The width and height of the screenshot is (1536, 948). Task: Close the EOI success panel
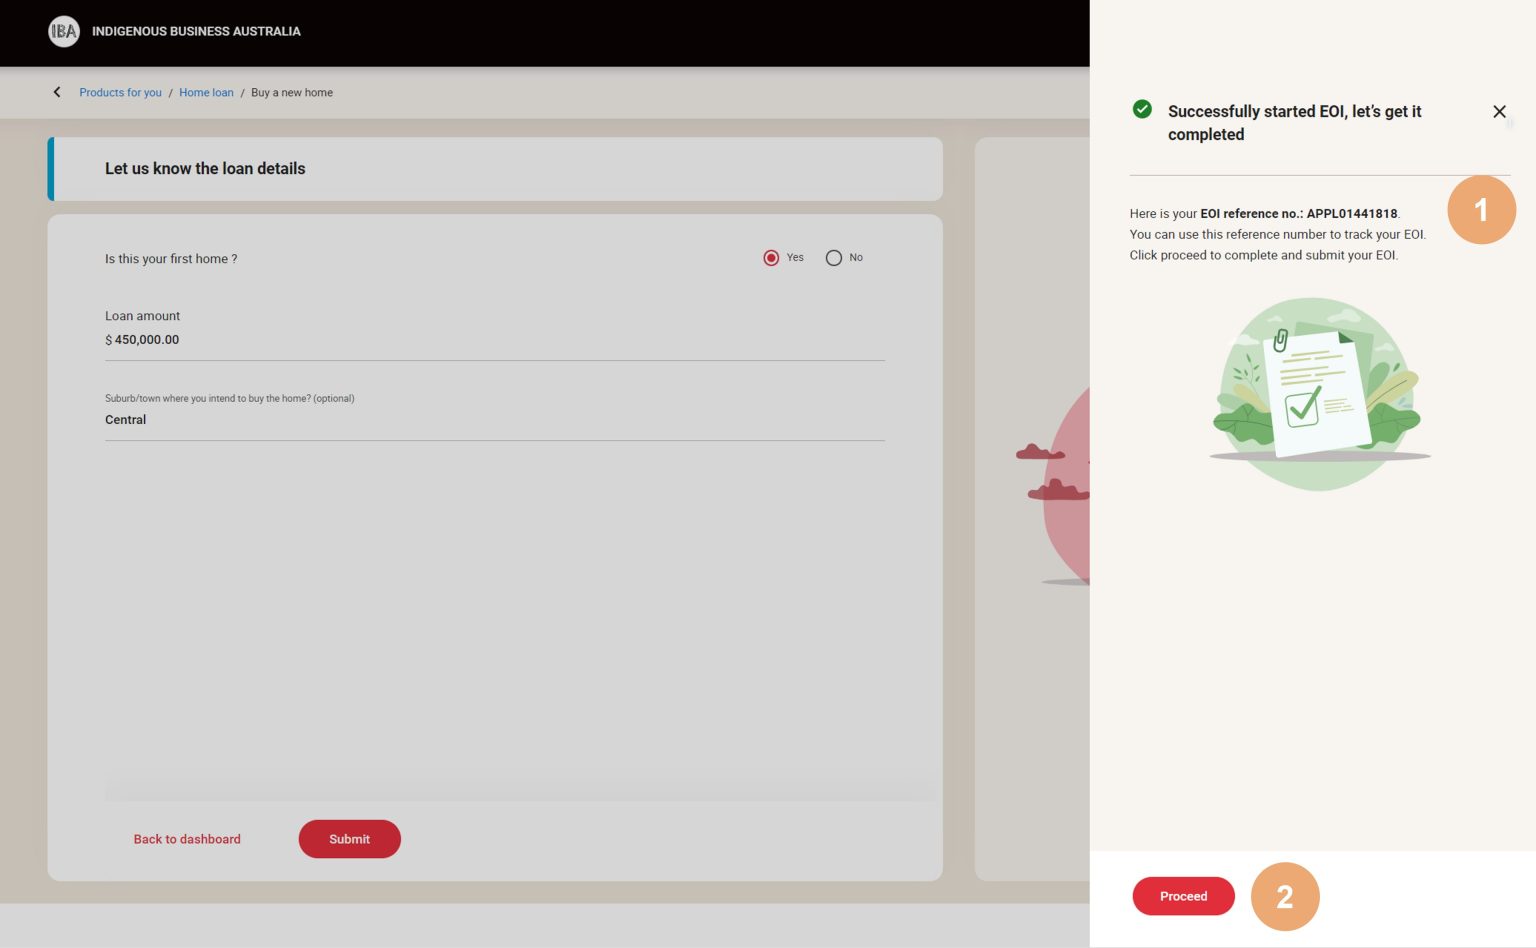click(1499, 112)
